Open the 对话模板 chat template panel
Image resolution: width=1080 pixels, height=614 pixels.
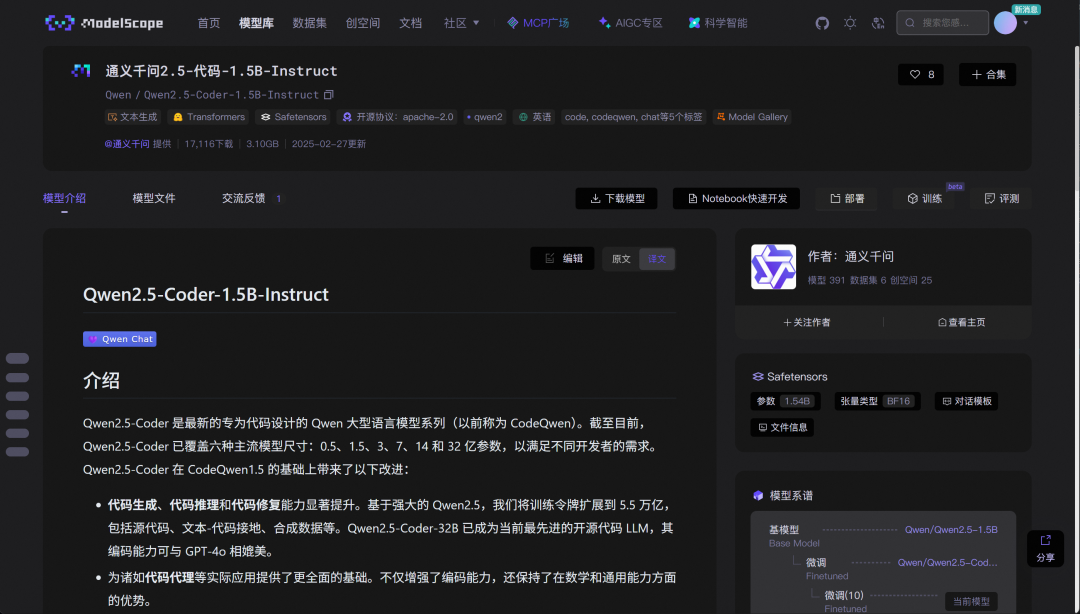(965, 400)
